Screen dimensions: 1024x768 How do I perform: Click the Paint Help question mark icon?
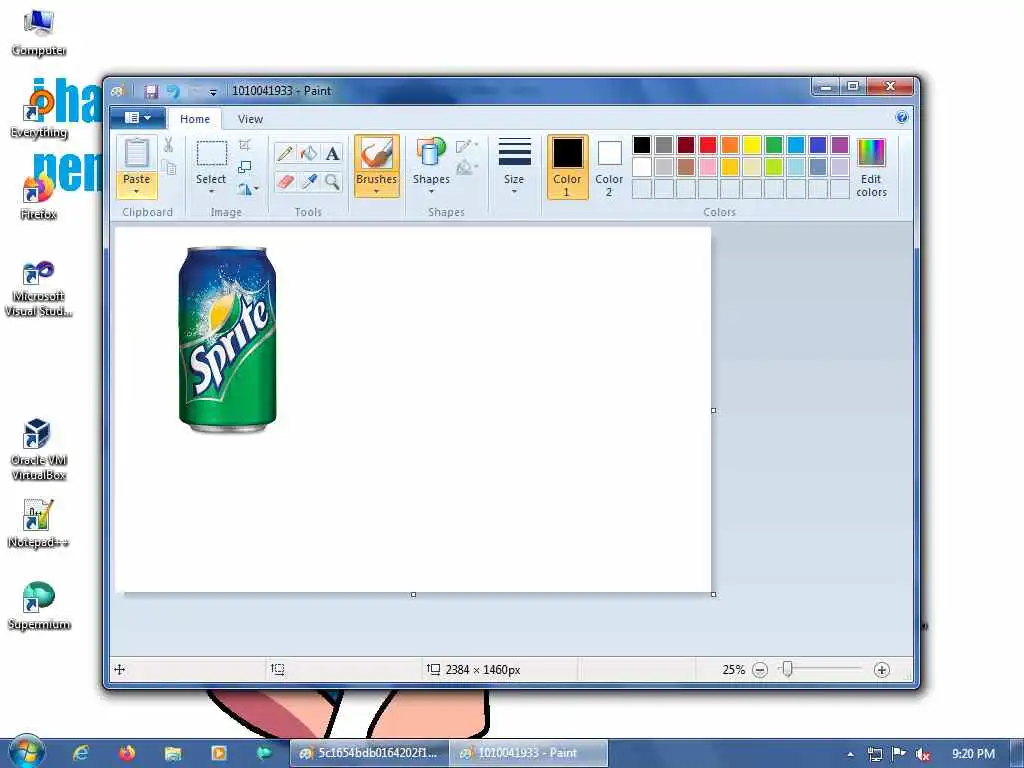(901, 118)
